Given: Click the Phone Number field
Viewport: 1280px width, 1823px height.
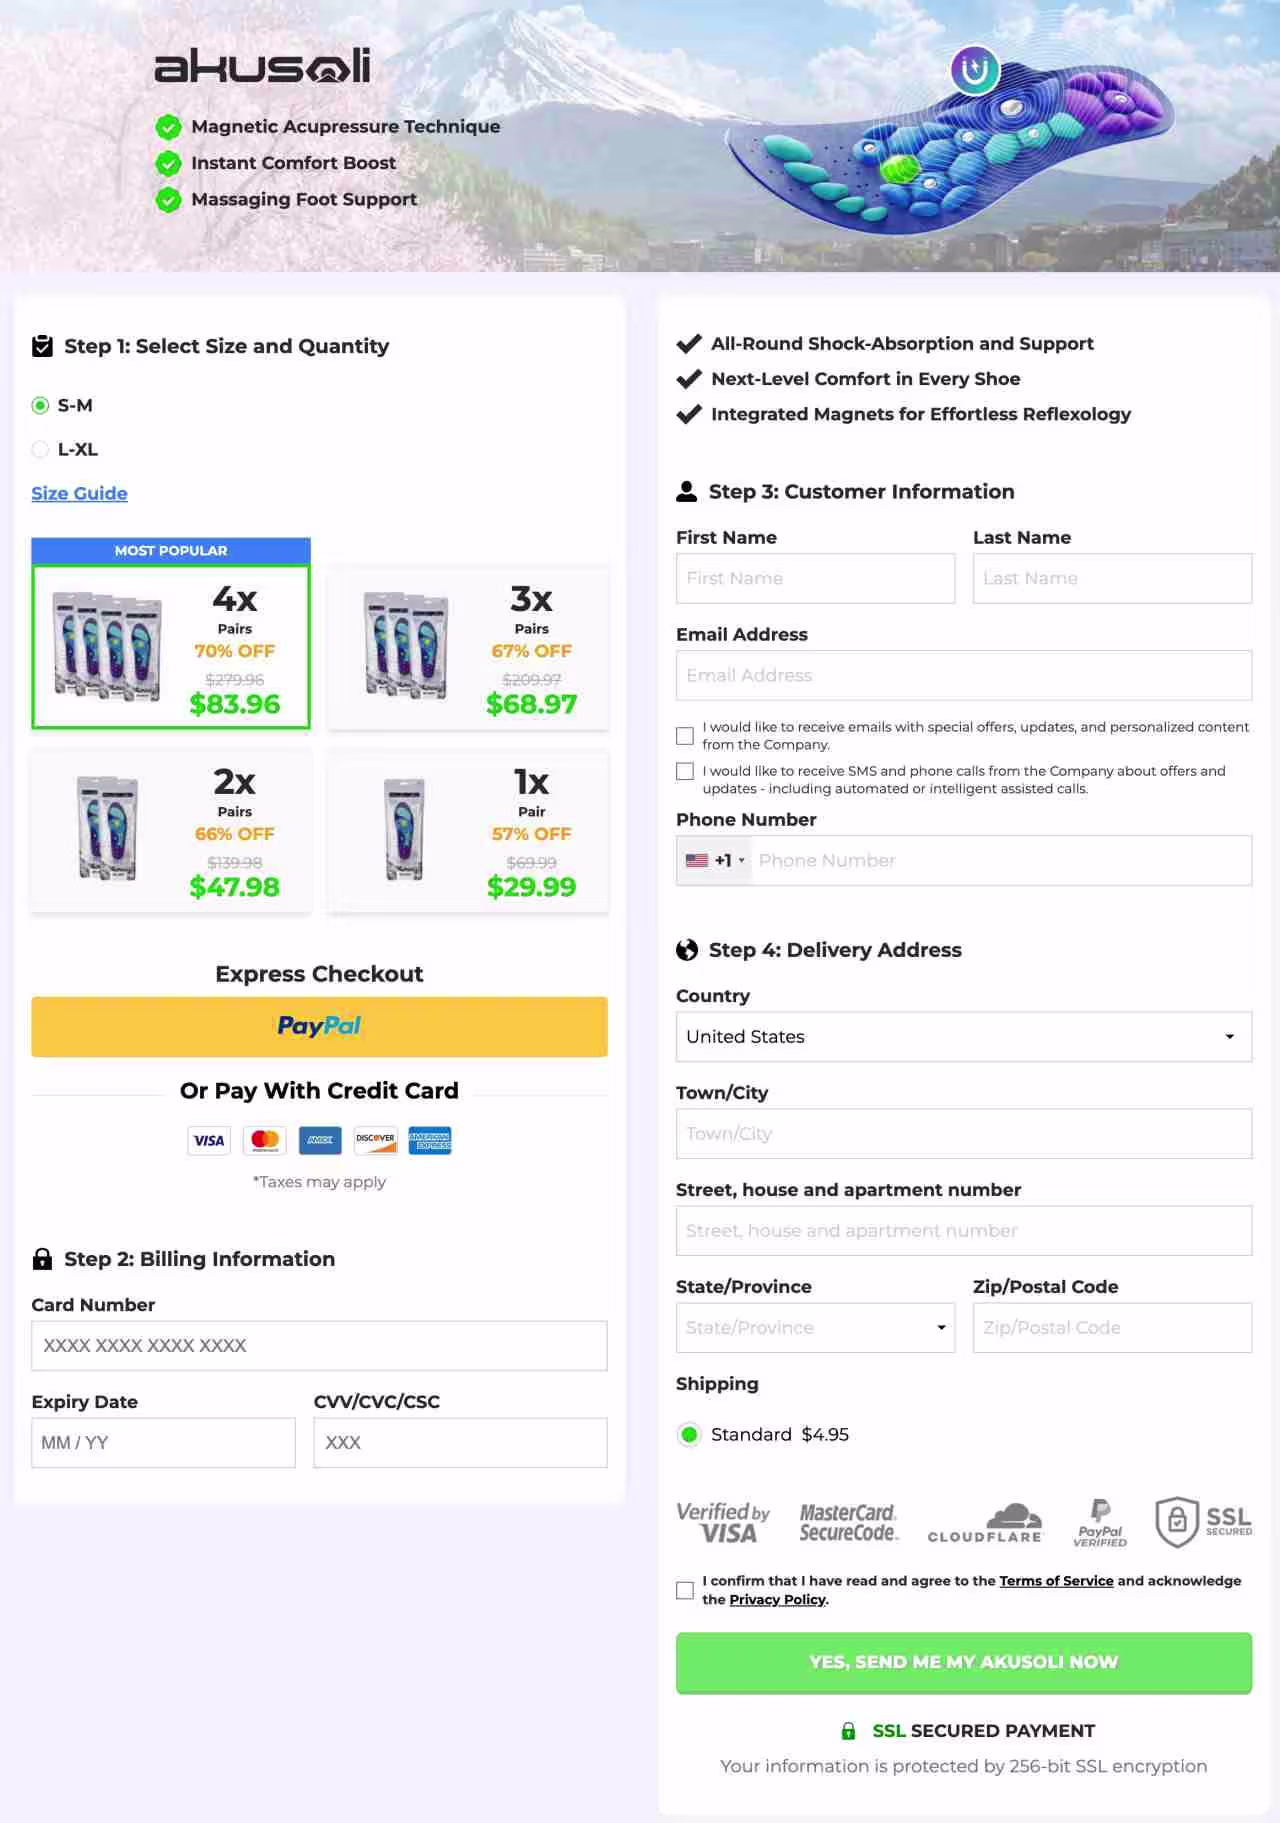Looking at the screenshot, I should pos(1000,860).
